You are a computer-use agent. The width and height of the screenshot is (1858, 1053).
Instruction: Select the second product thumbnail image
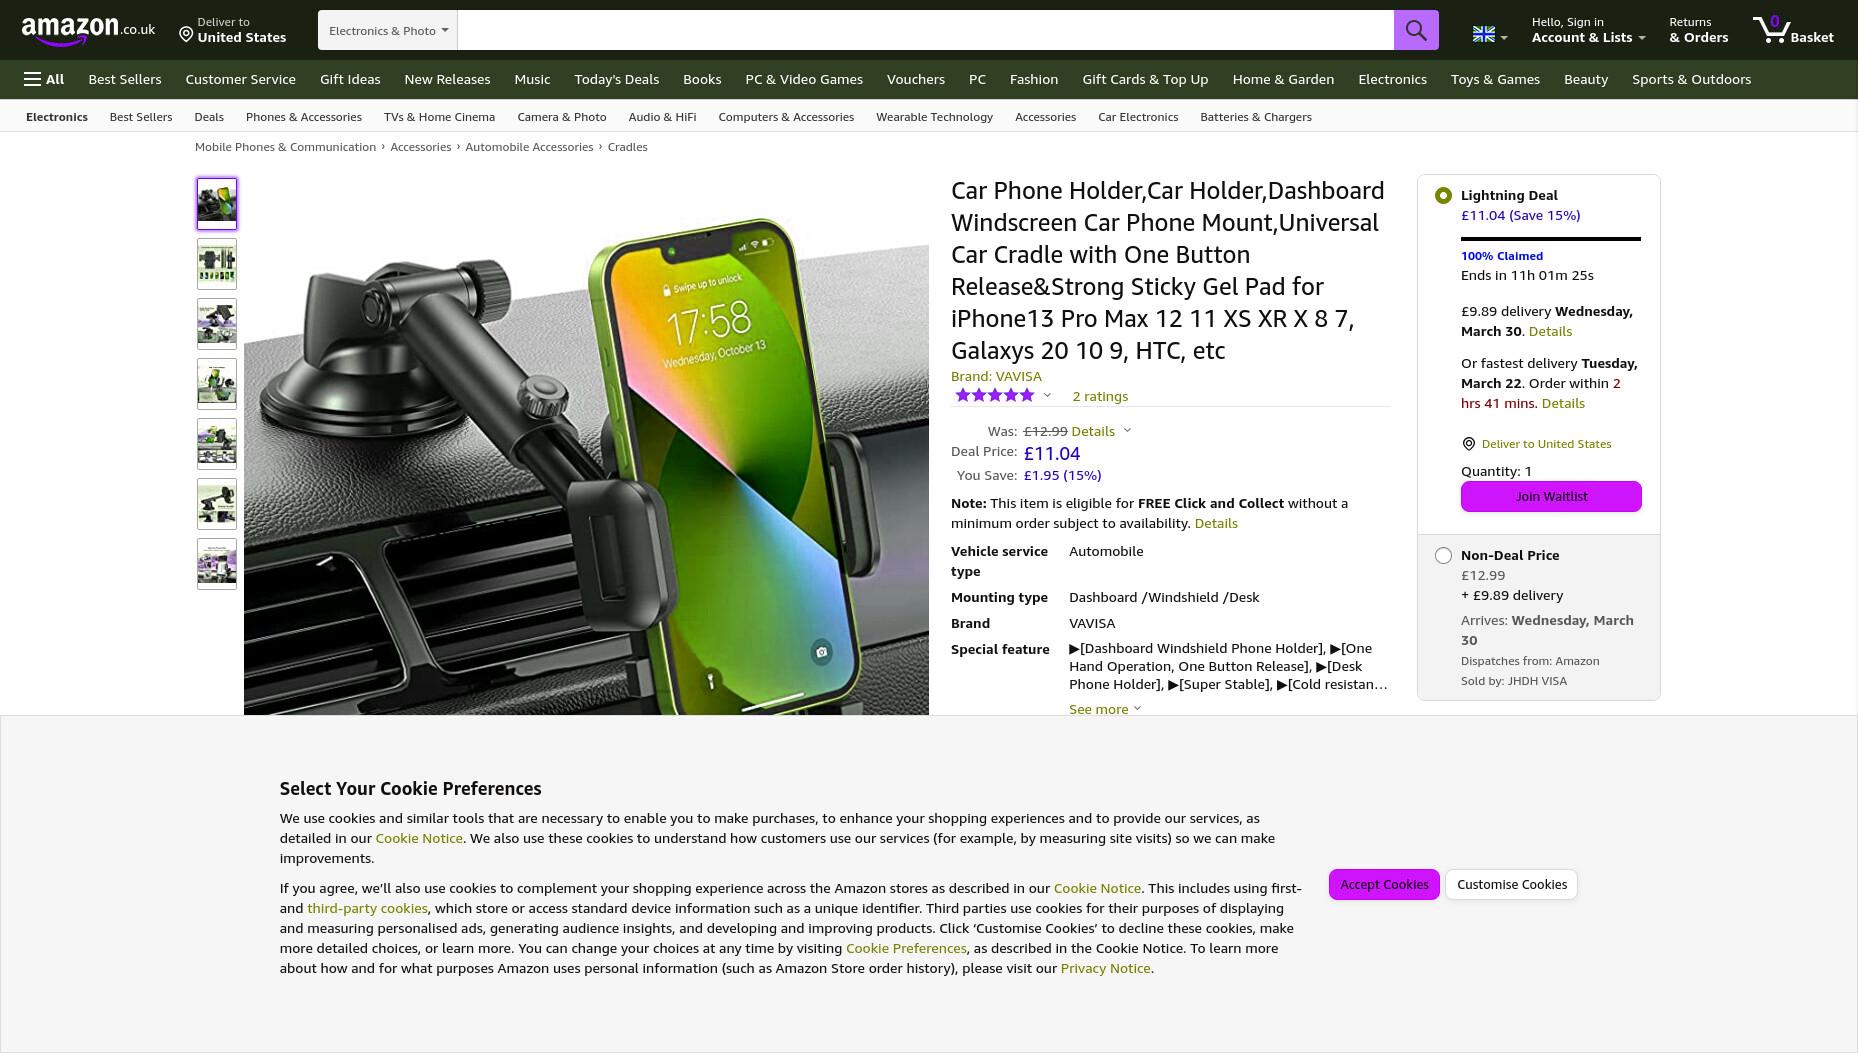217,264
